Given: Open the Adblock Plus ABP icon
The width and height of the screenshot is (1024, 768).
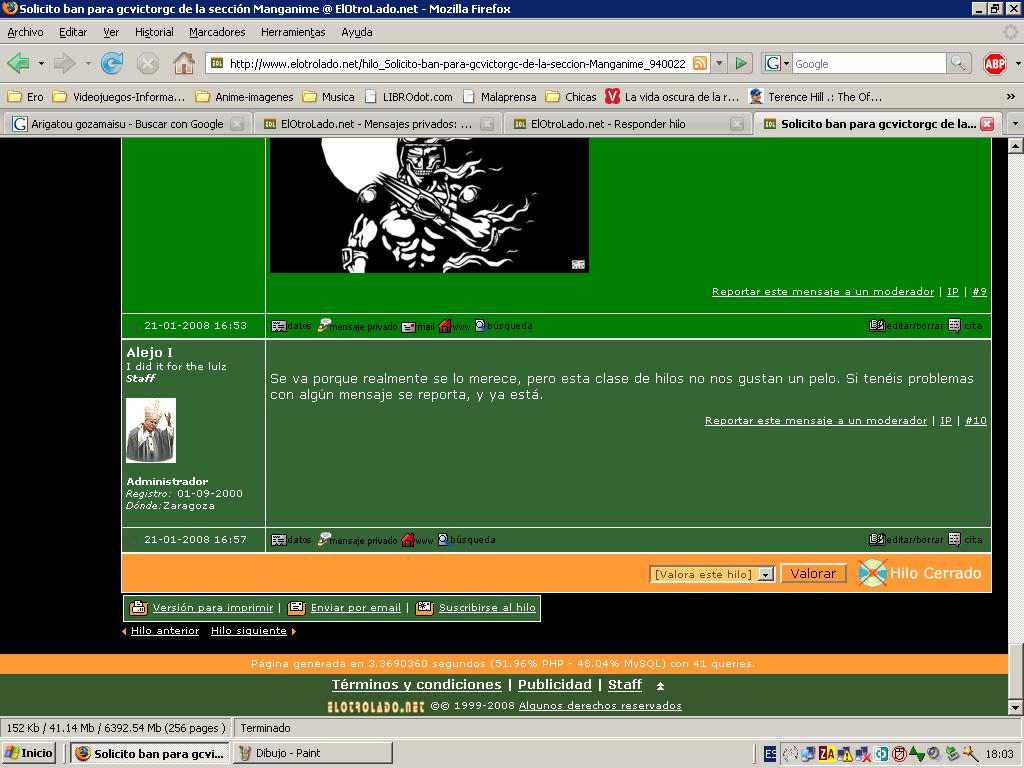Looking at the screenshot, I should 995,63.
